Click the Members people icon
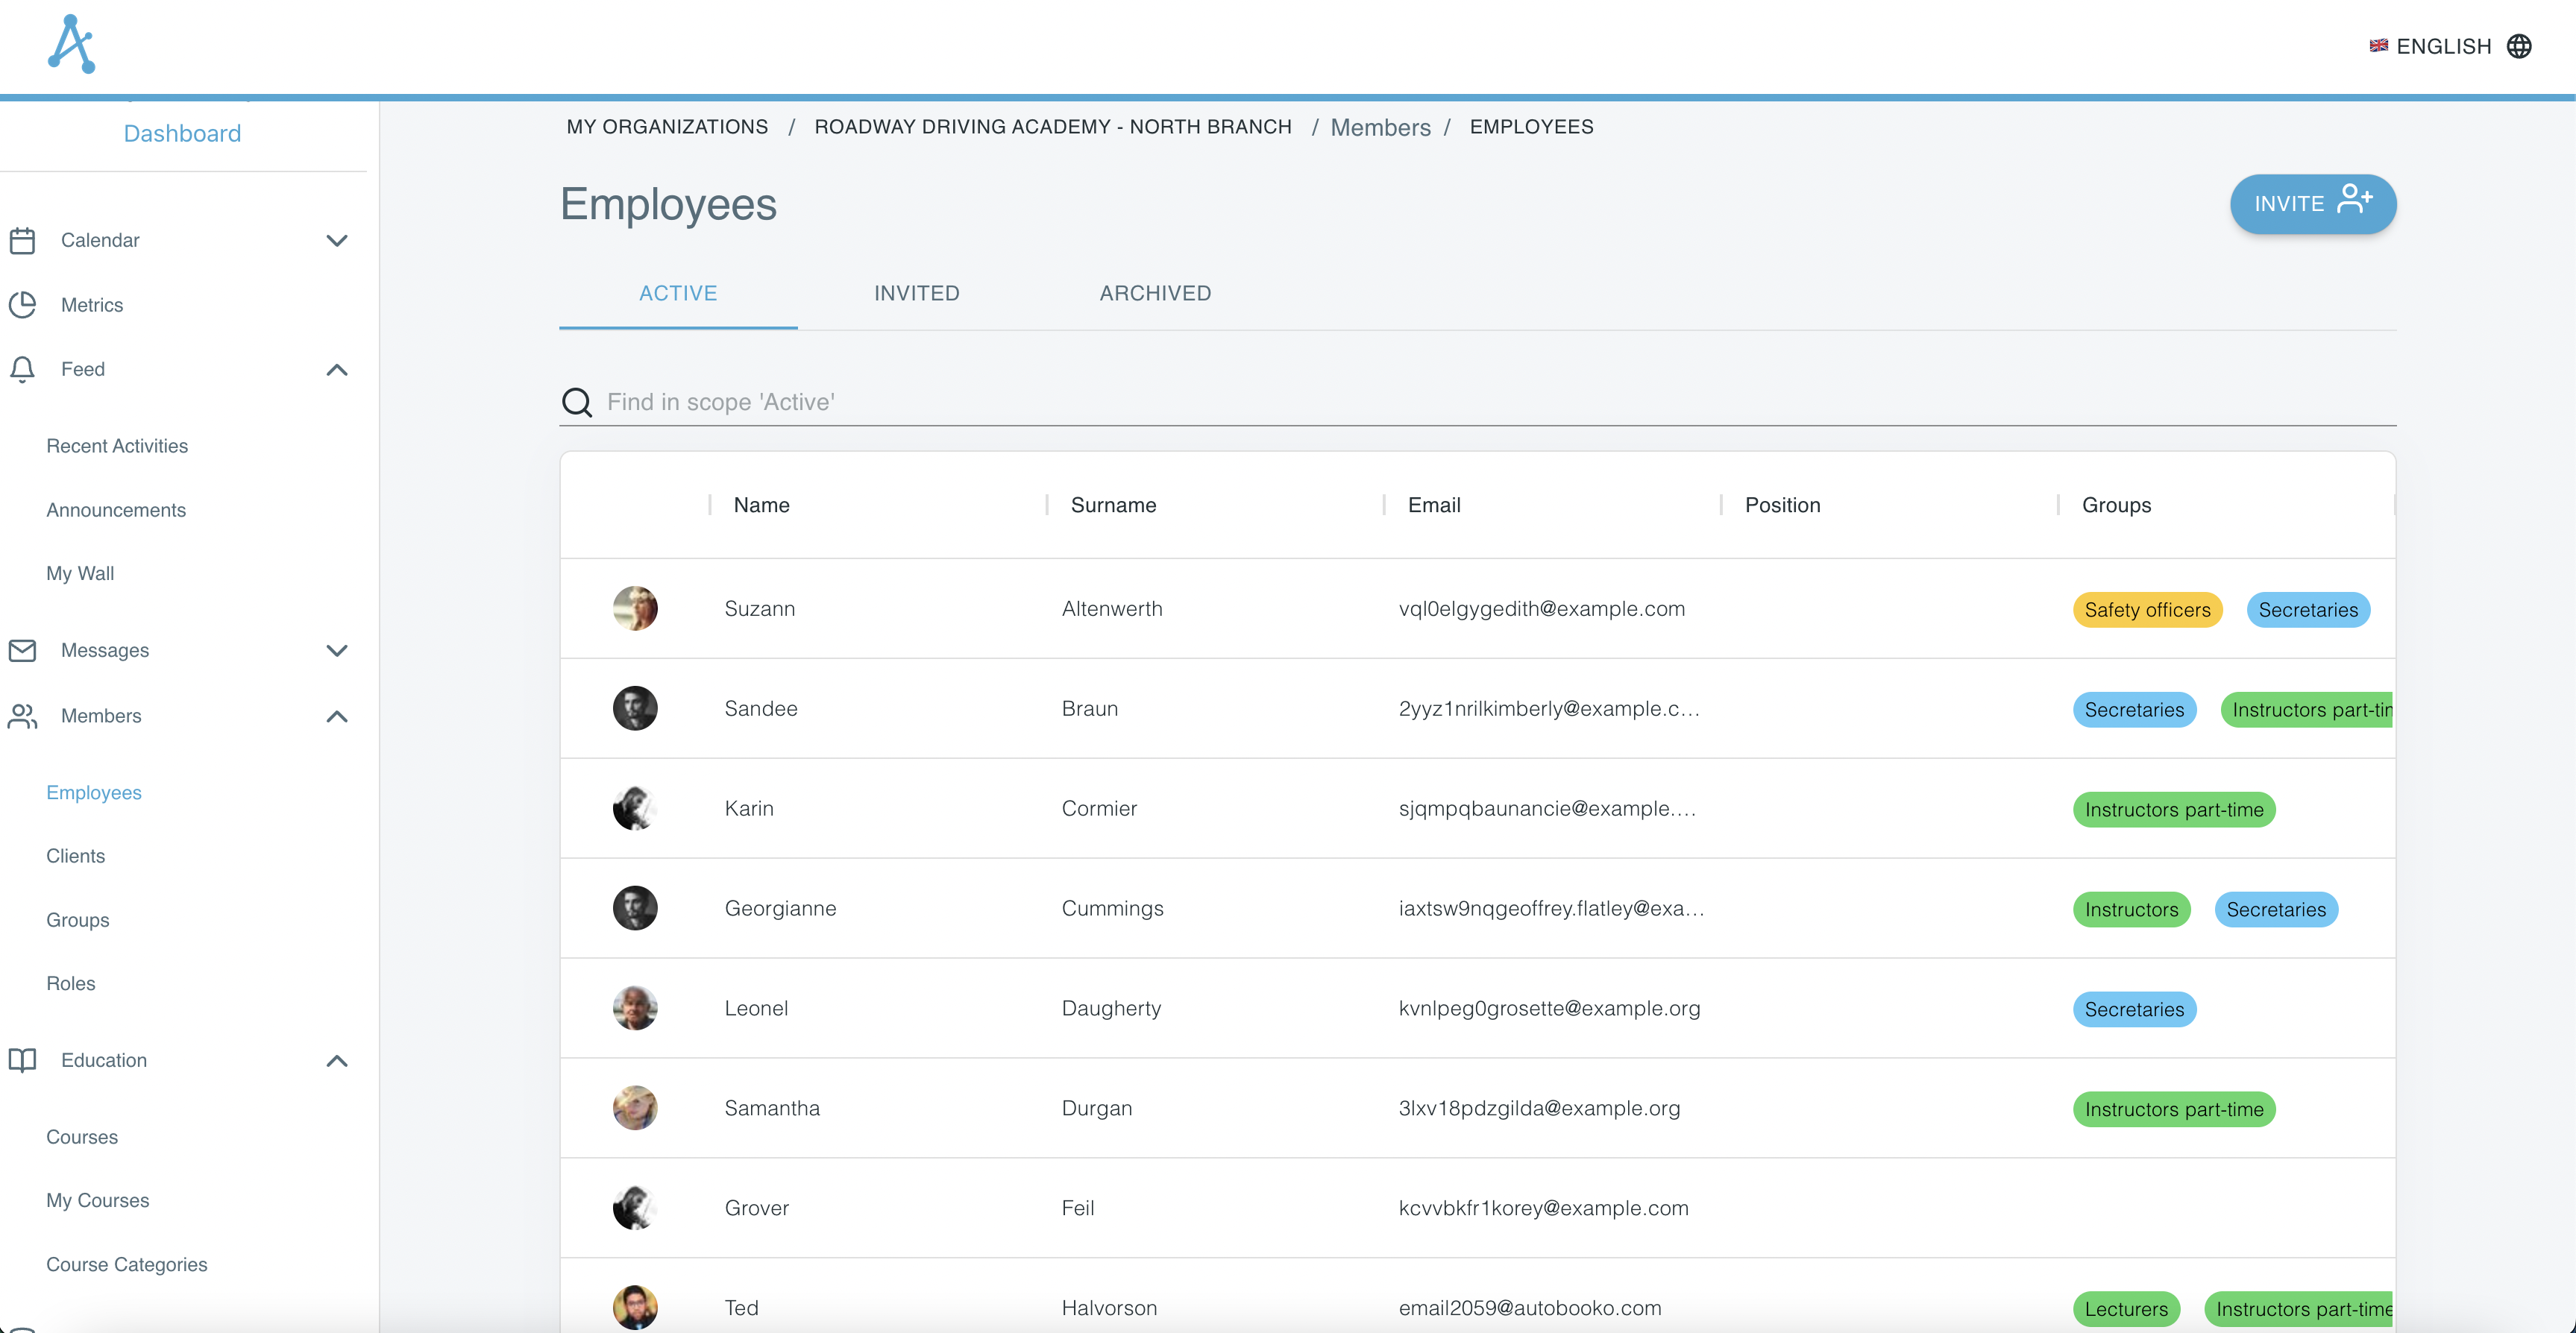 (23, 716)
